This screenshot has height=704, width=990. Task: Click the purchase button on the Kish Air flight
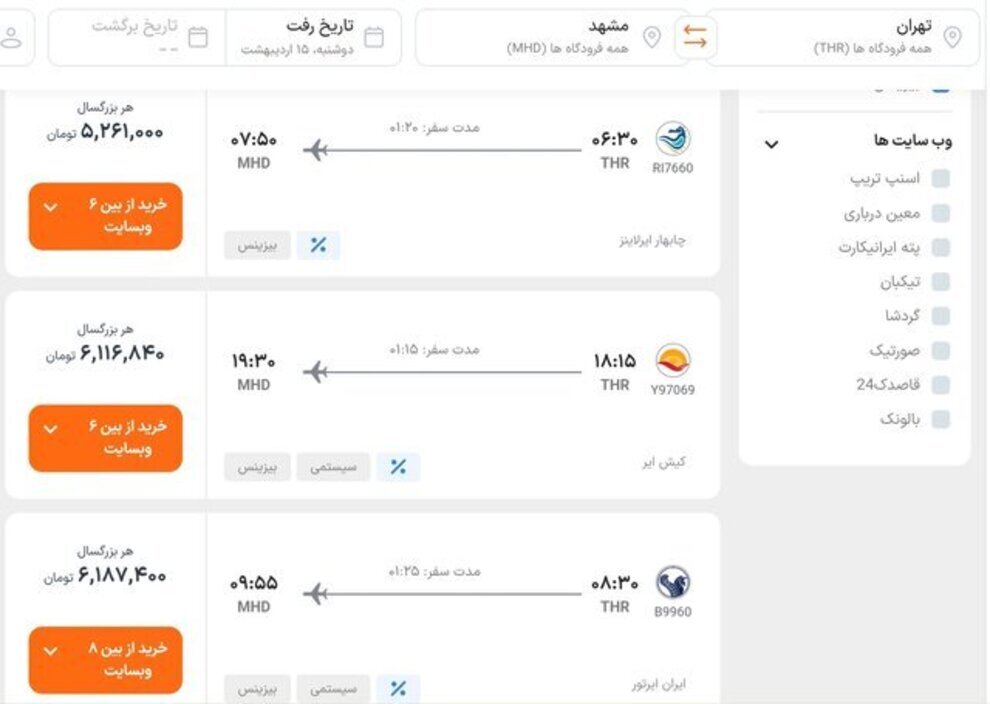[x=105, y=437]
